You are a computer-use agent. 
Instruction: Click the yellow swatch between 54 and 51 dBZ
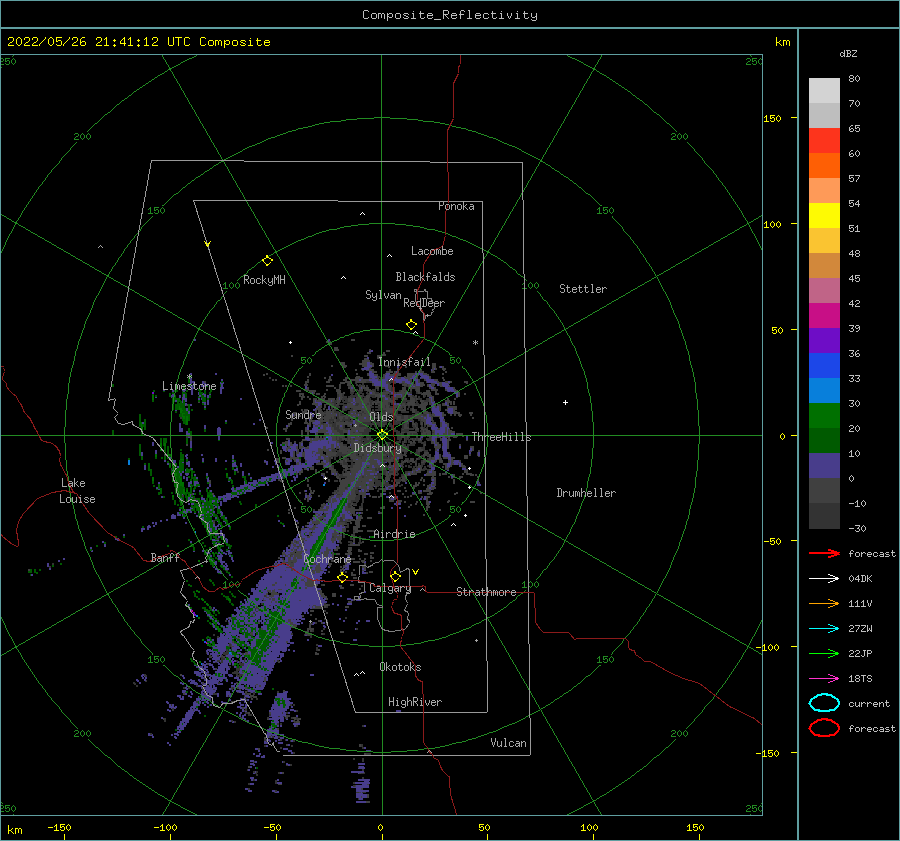(x=824, y=216)
